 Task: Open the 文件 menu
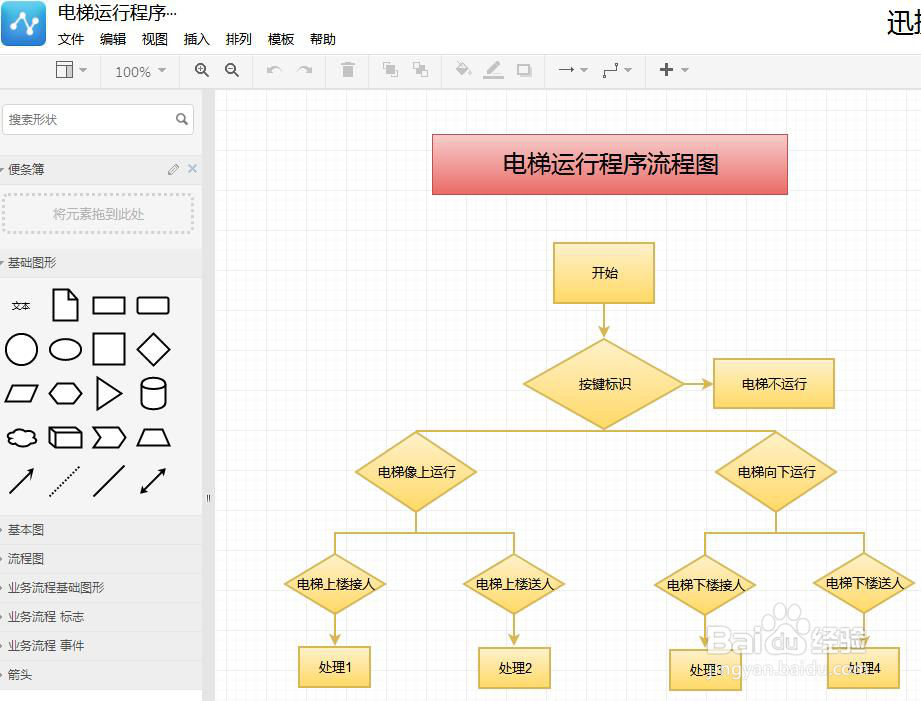71,39
